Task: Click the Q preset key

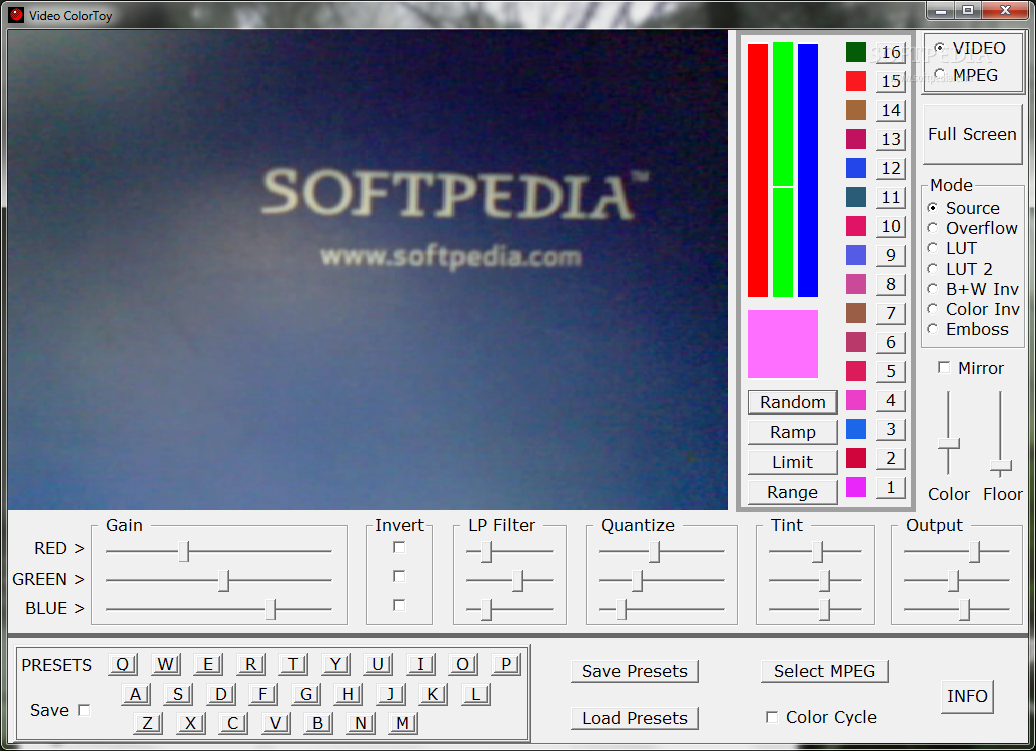Action: pyautogui.click(x=123, y=664)
